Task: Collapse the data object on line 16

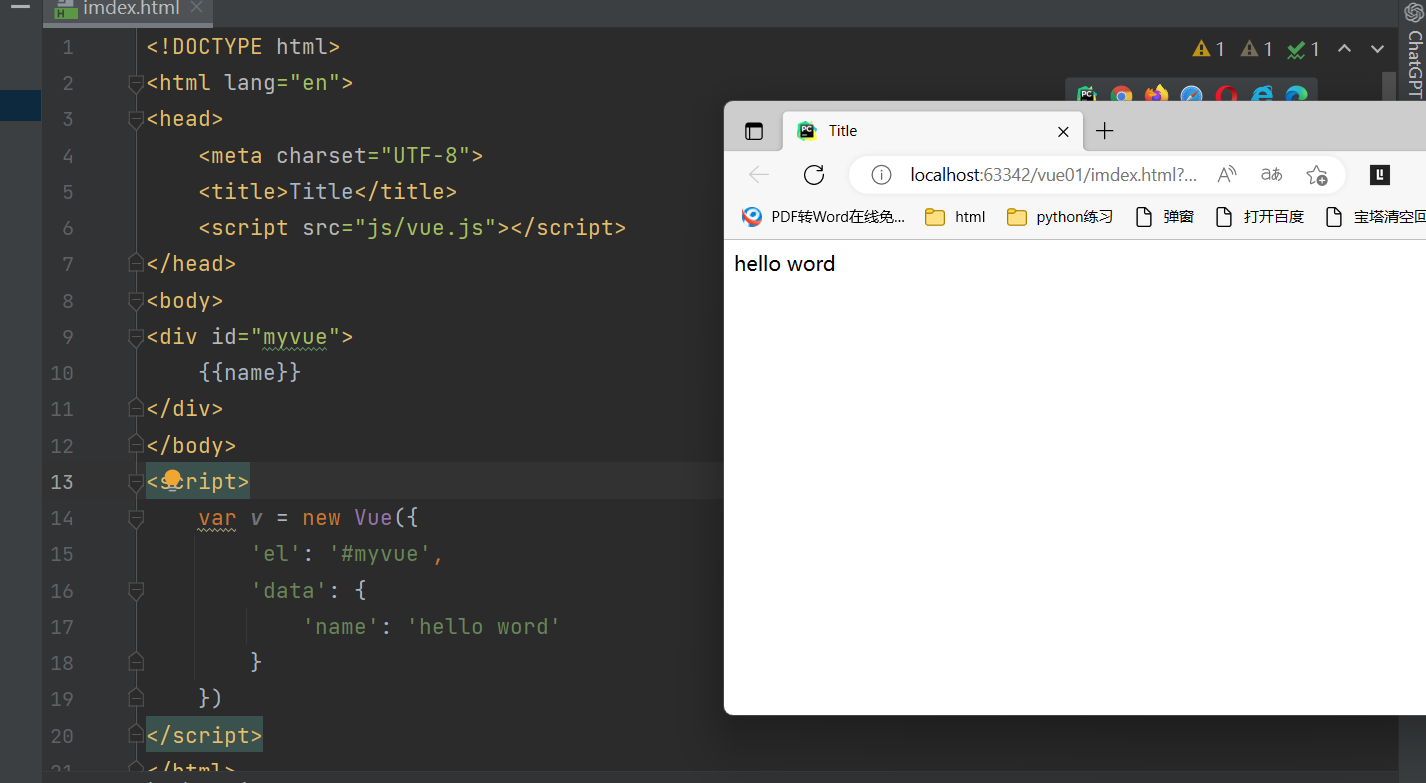Action: click(x=136, y=591)
